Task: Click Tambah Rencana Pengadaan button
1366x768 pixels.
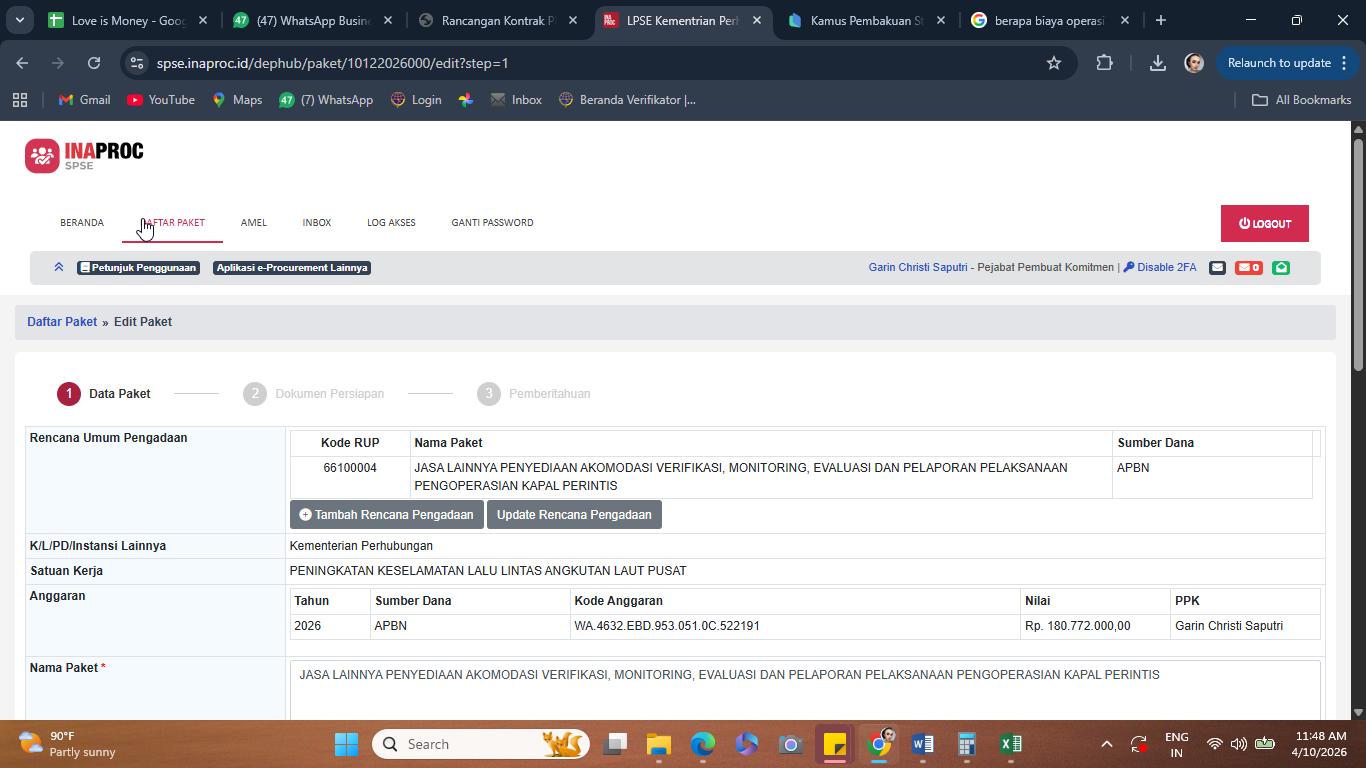Action: [386, 515]
